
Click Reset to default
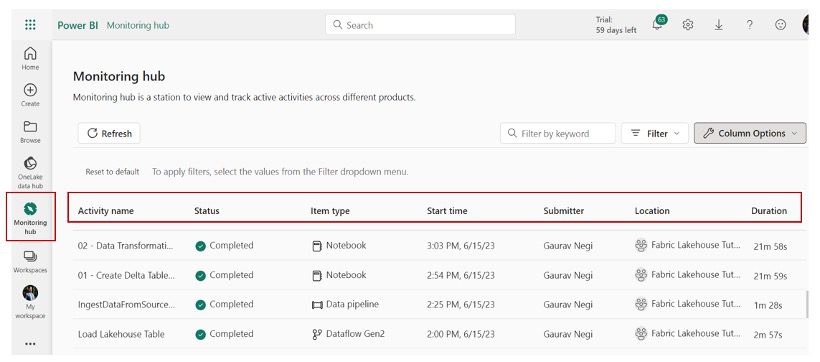pos(112,172)
